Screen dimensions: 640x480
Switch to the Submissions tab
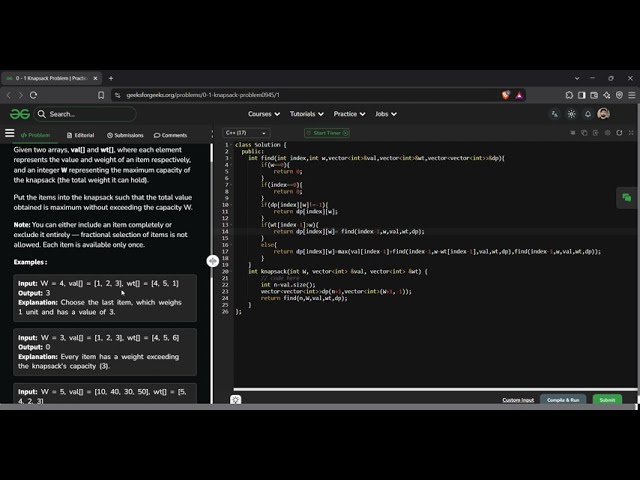(x=125, y=135)
